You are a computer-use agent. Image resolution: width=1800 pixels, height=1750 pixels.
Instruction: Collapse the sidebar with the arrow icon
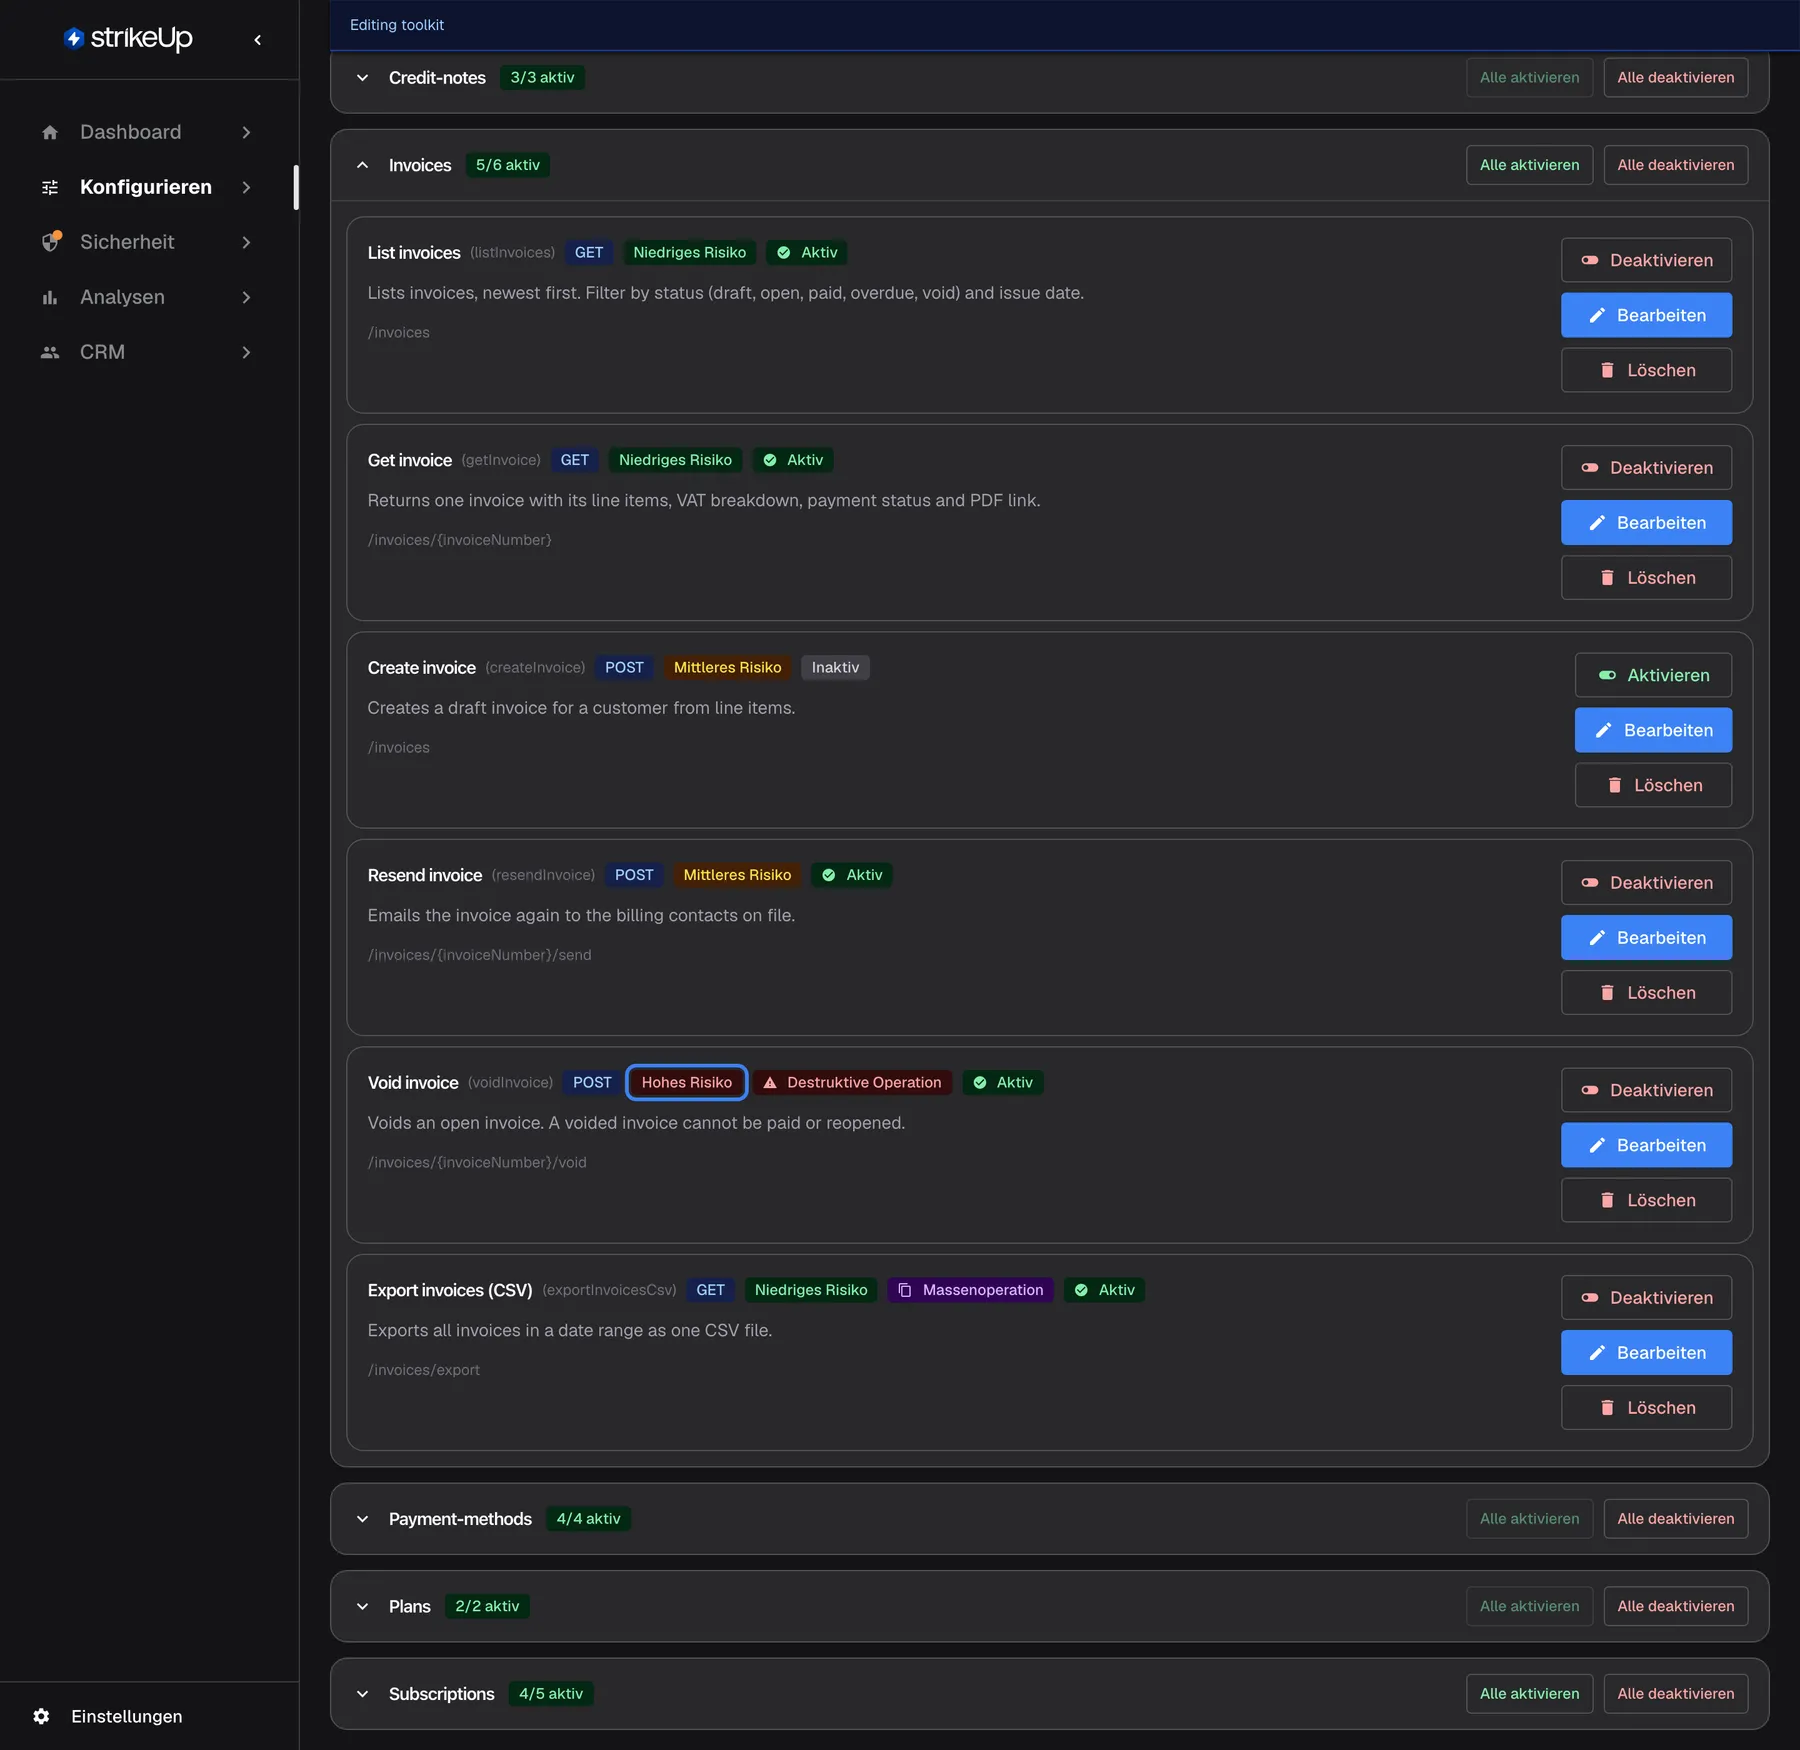click(x=258, y=40)
